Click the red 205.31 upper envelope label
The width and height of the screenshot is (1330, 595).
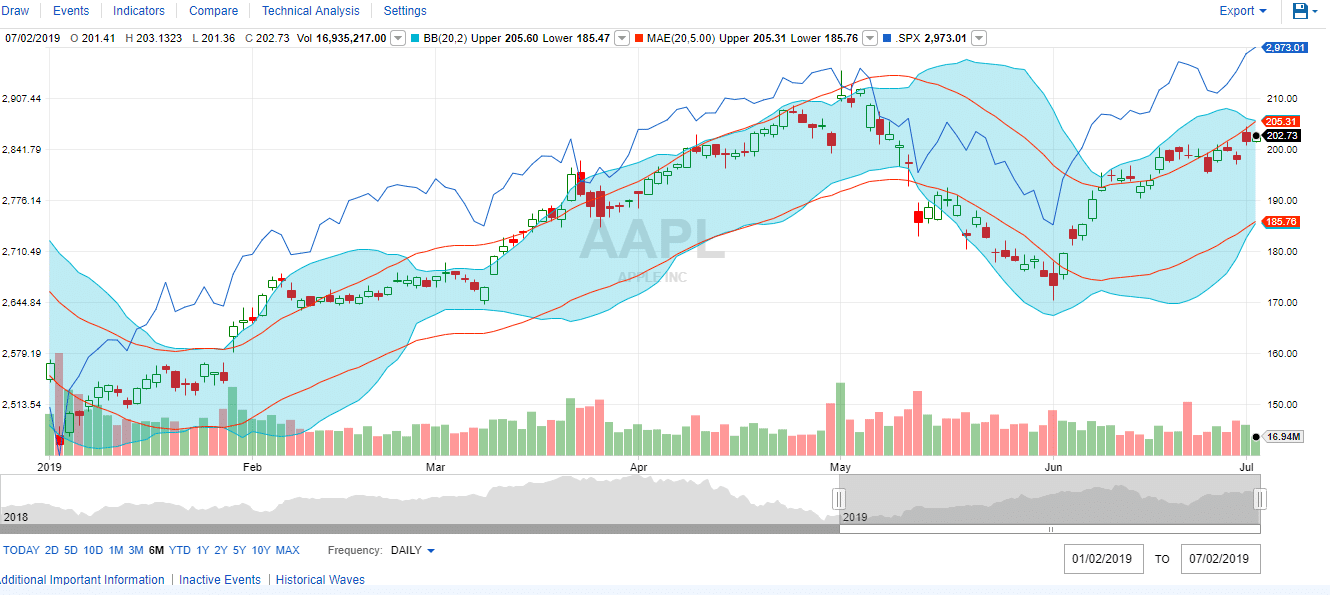pyautogui.click(x=1281, y=121)
